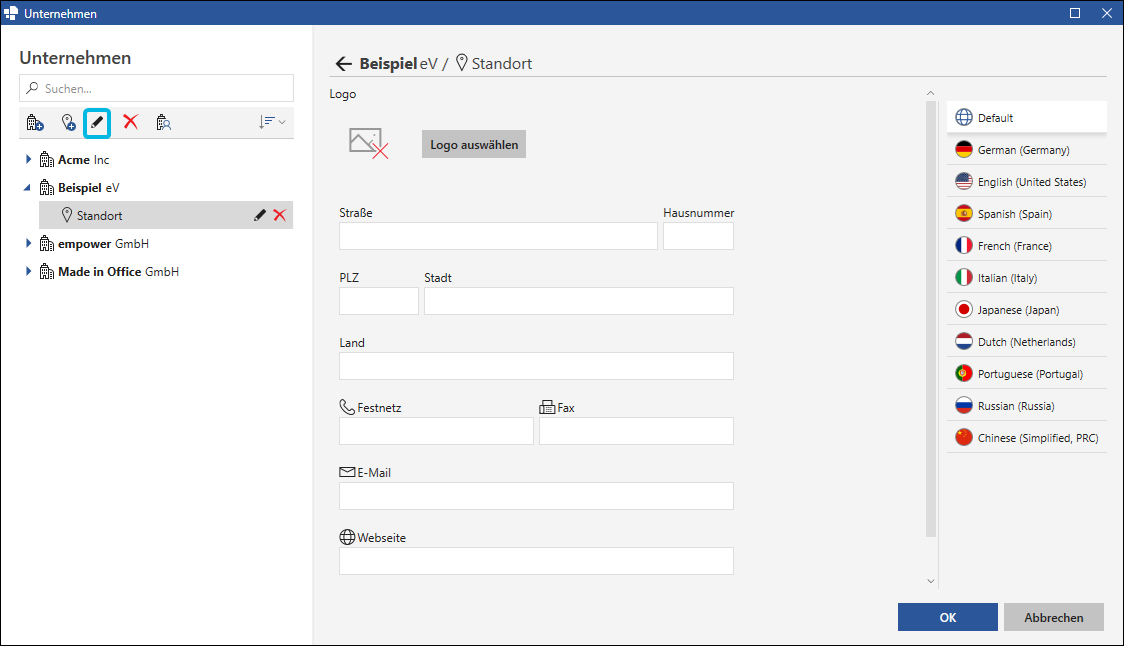Open the company search icon in toolbar
The width and height of the screenshot is (1124, 646).
click(x=163, y=123)
